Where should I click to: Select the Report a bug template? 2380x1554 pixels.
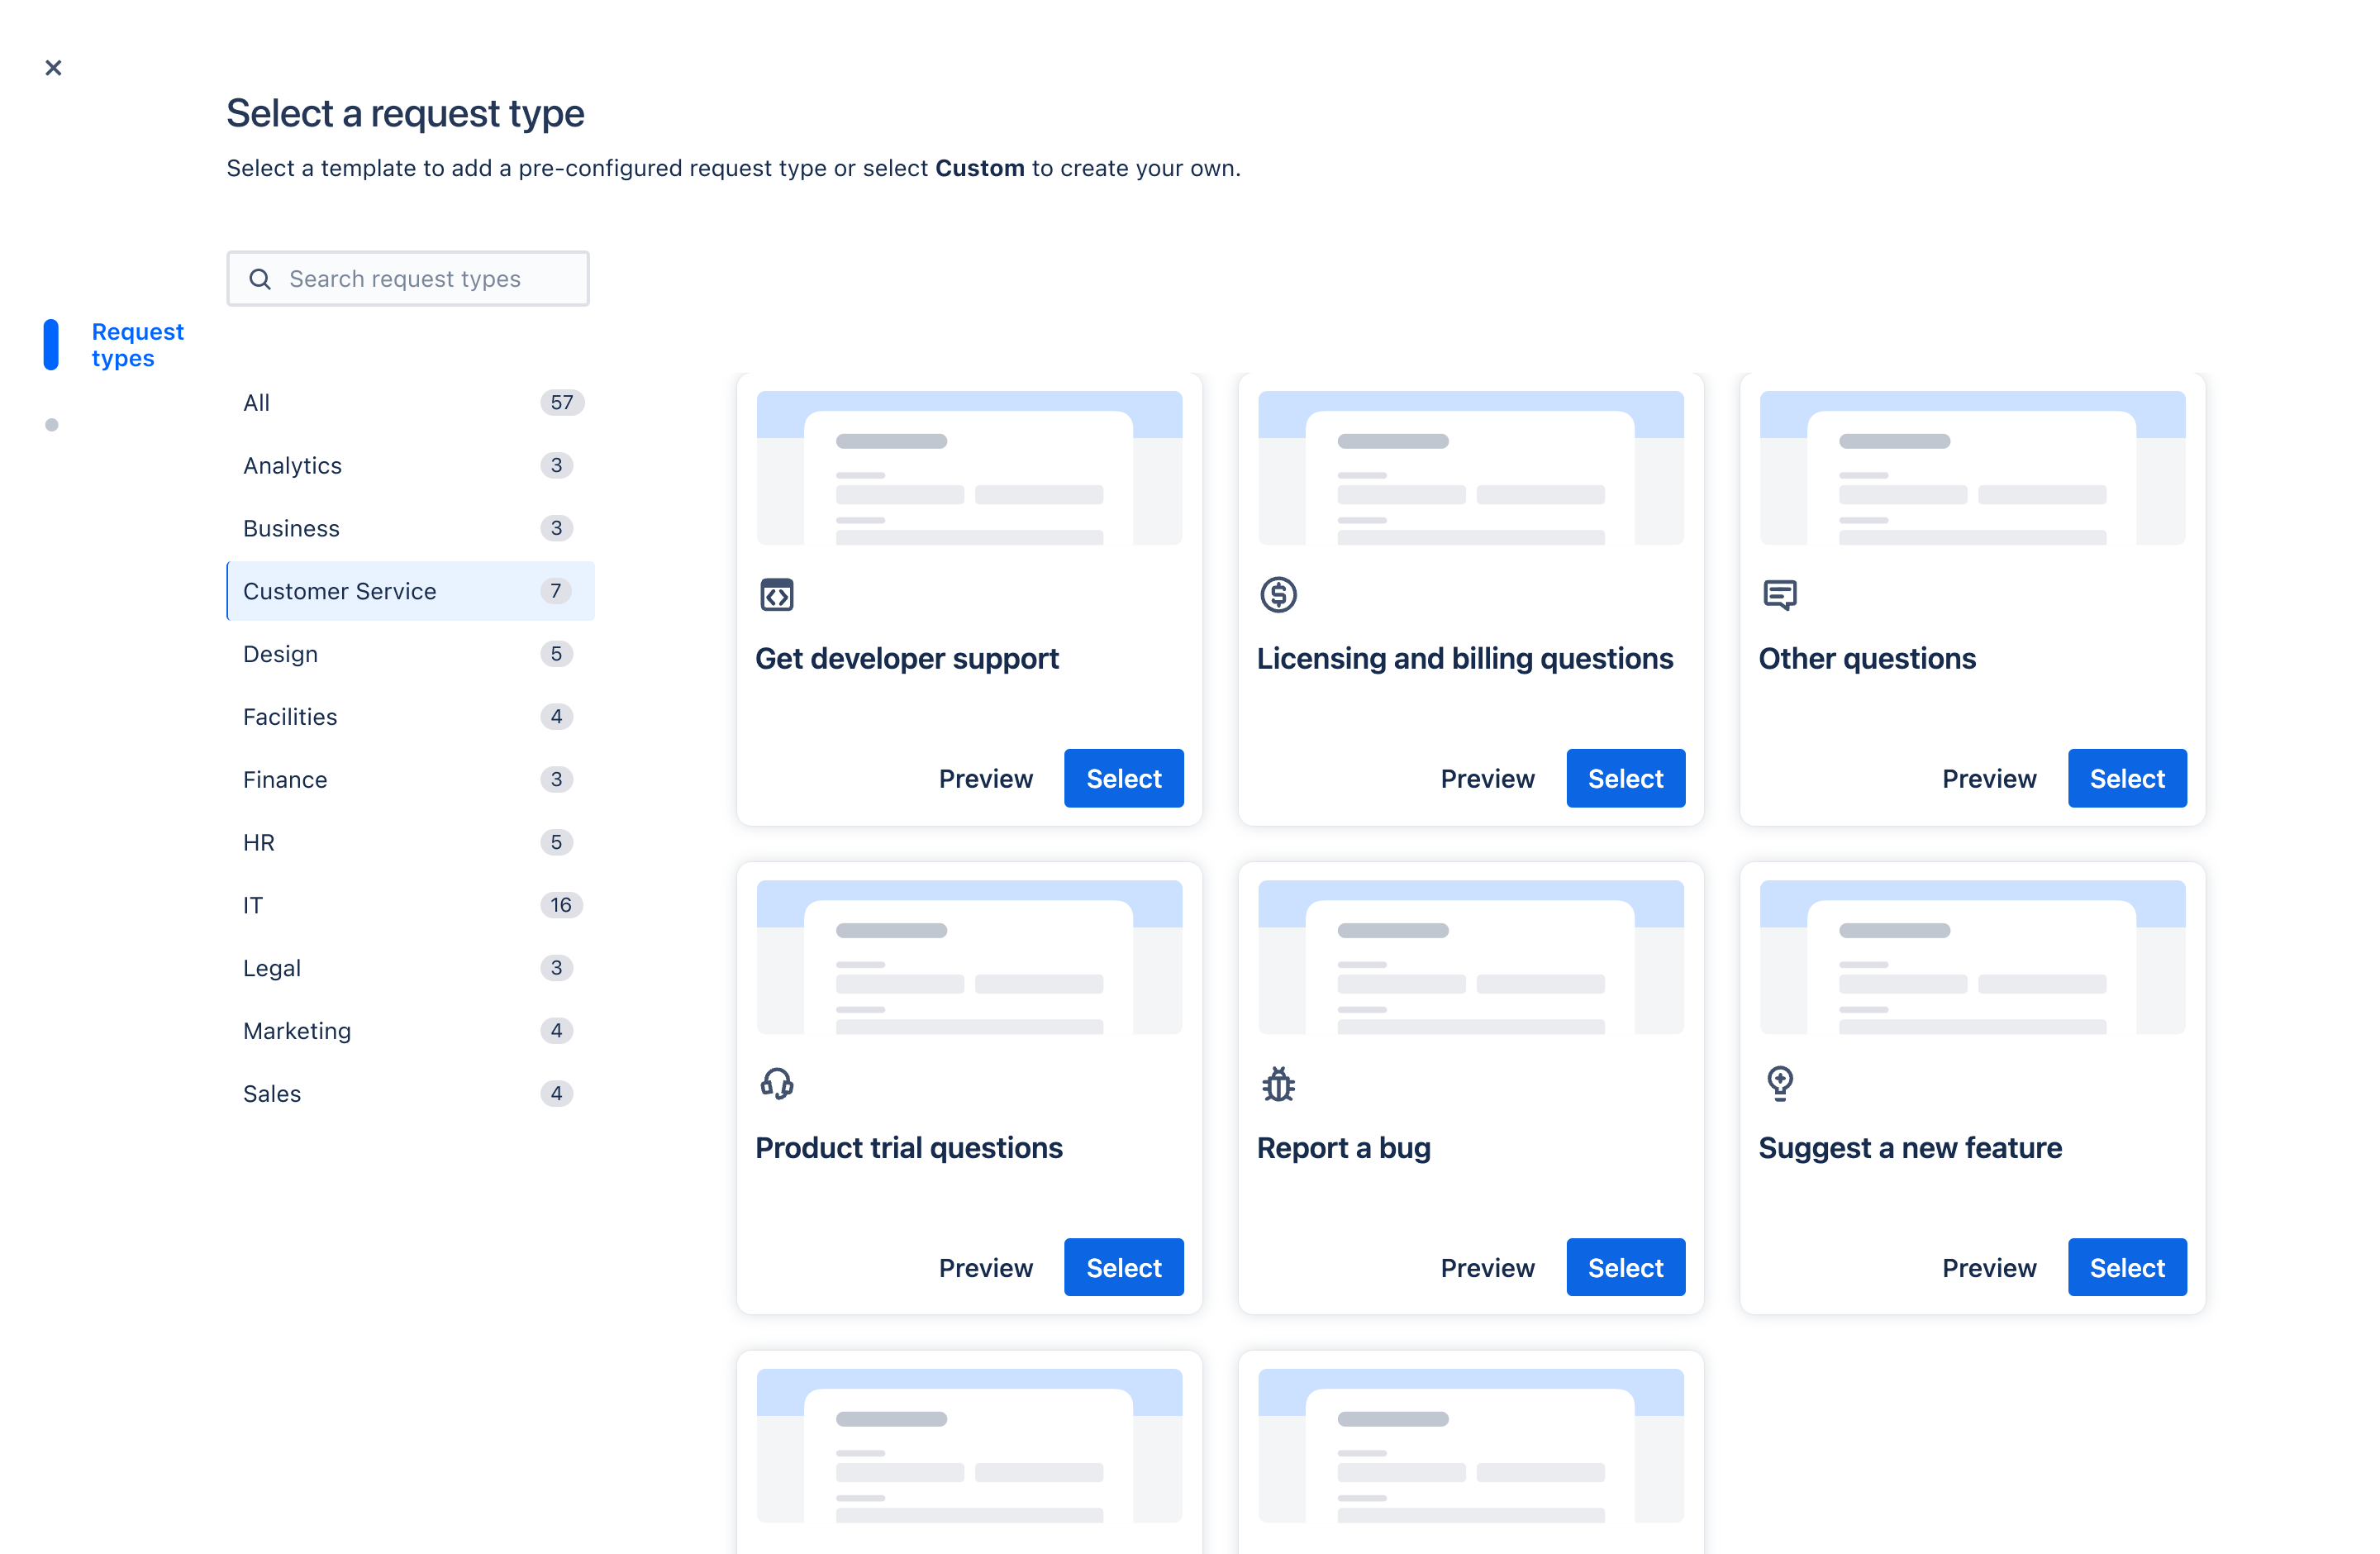coord(1626,1268)
